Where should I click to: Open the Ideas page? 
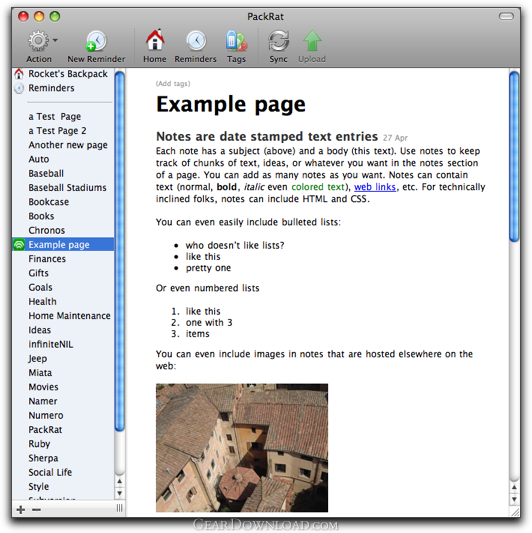coord(39,330)
